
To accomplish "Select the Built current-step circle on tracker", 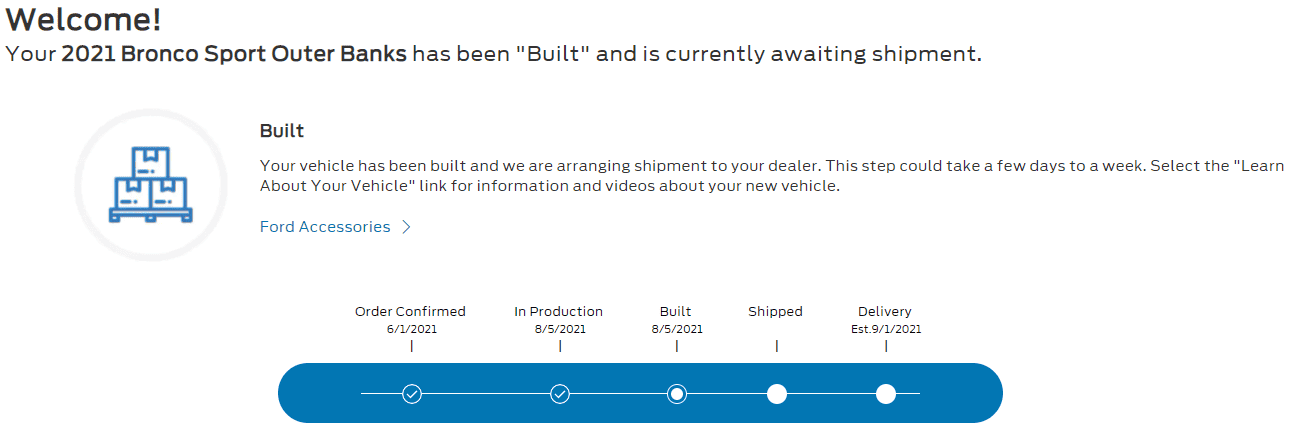I will pyautogui.click(x=677, y=394).
